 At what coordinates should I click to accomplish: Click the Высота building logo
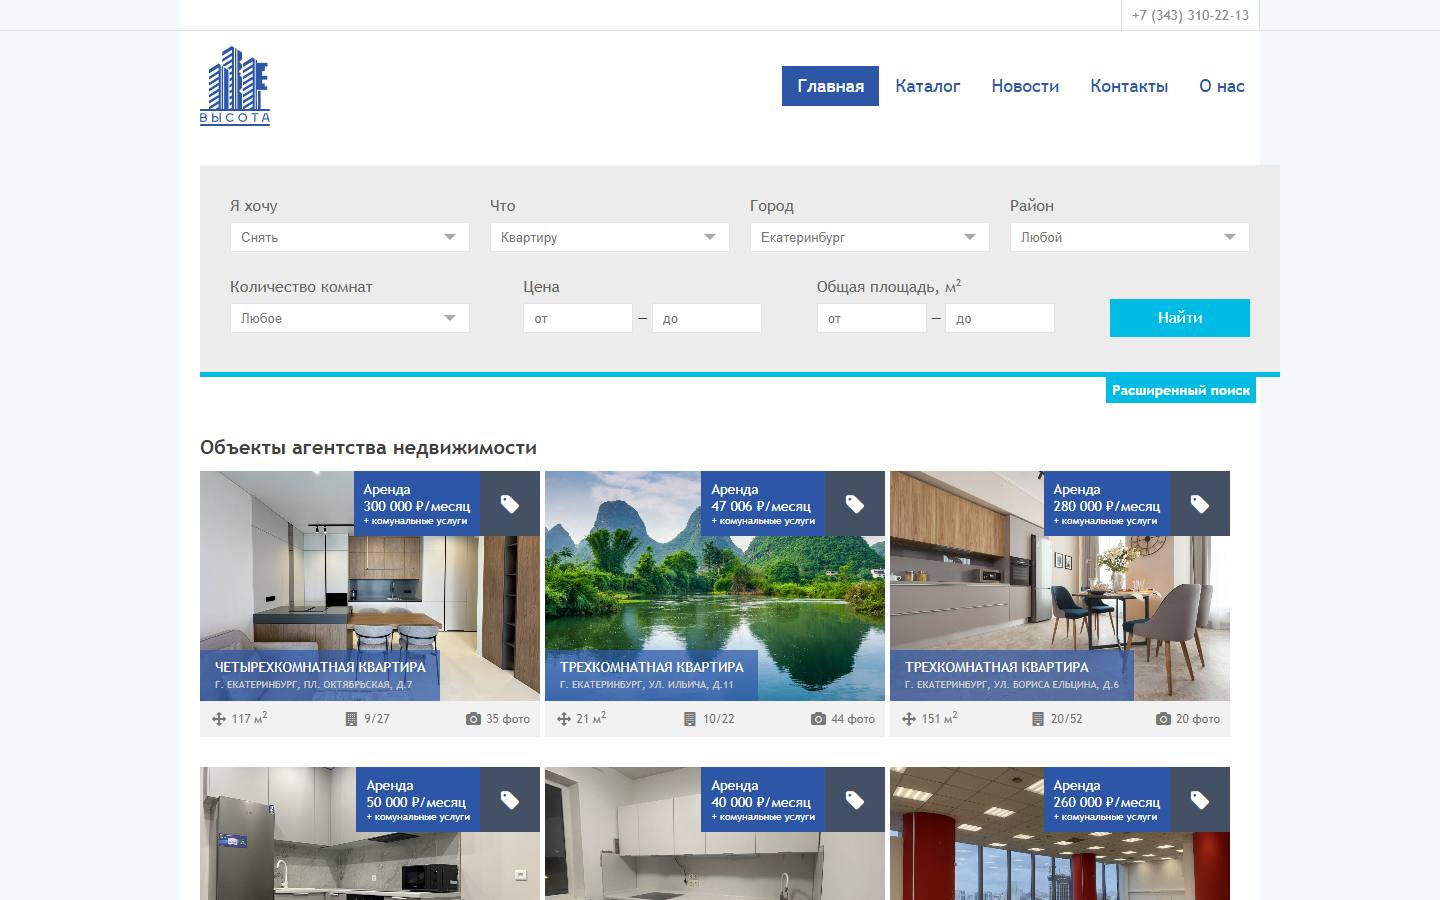235,85
